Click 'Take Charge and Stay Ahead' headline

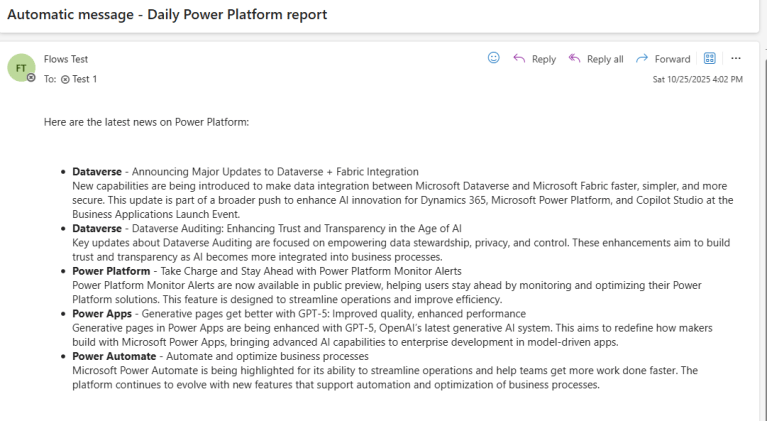311,271
